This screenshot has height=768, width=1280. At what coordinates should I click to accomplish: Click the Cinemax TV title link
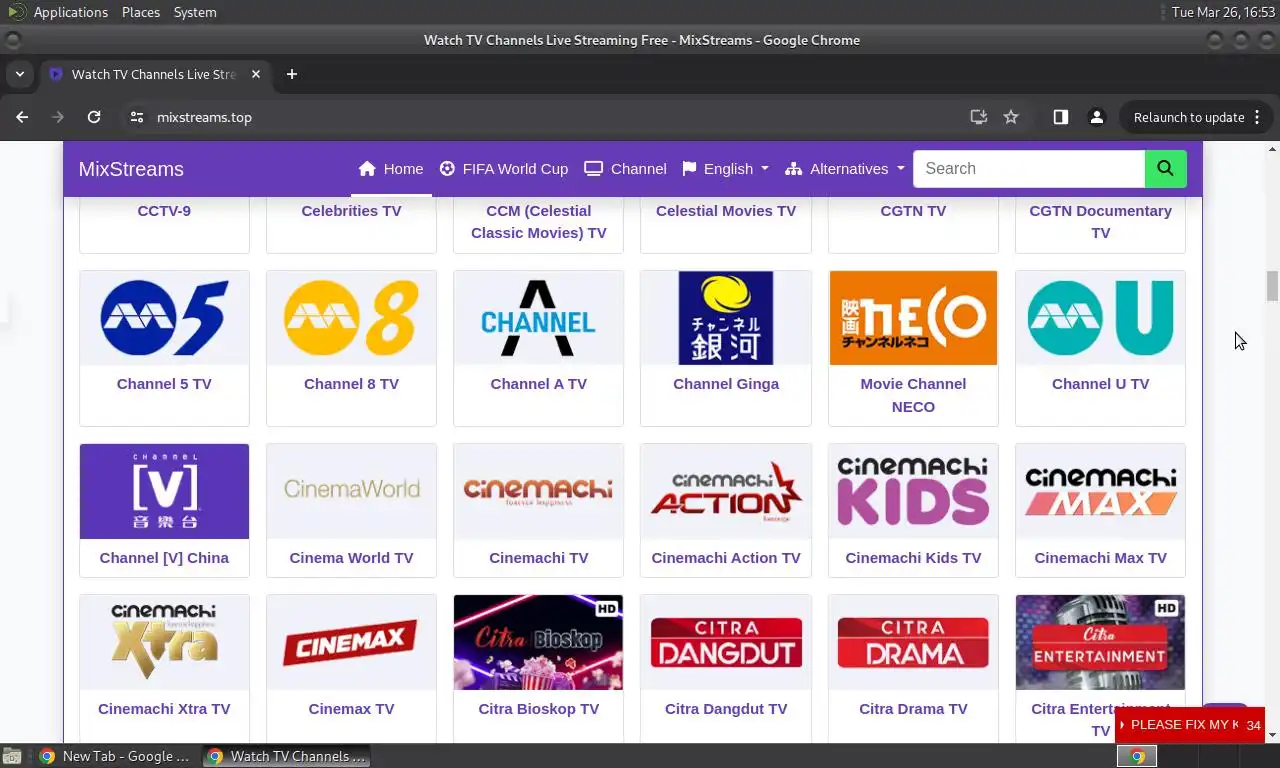351,709
